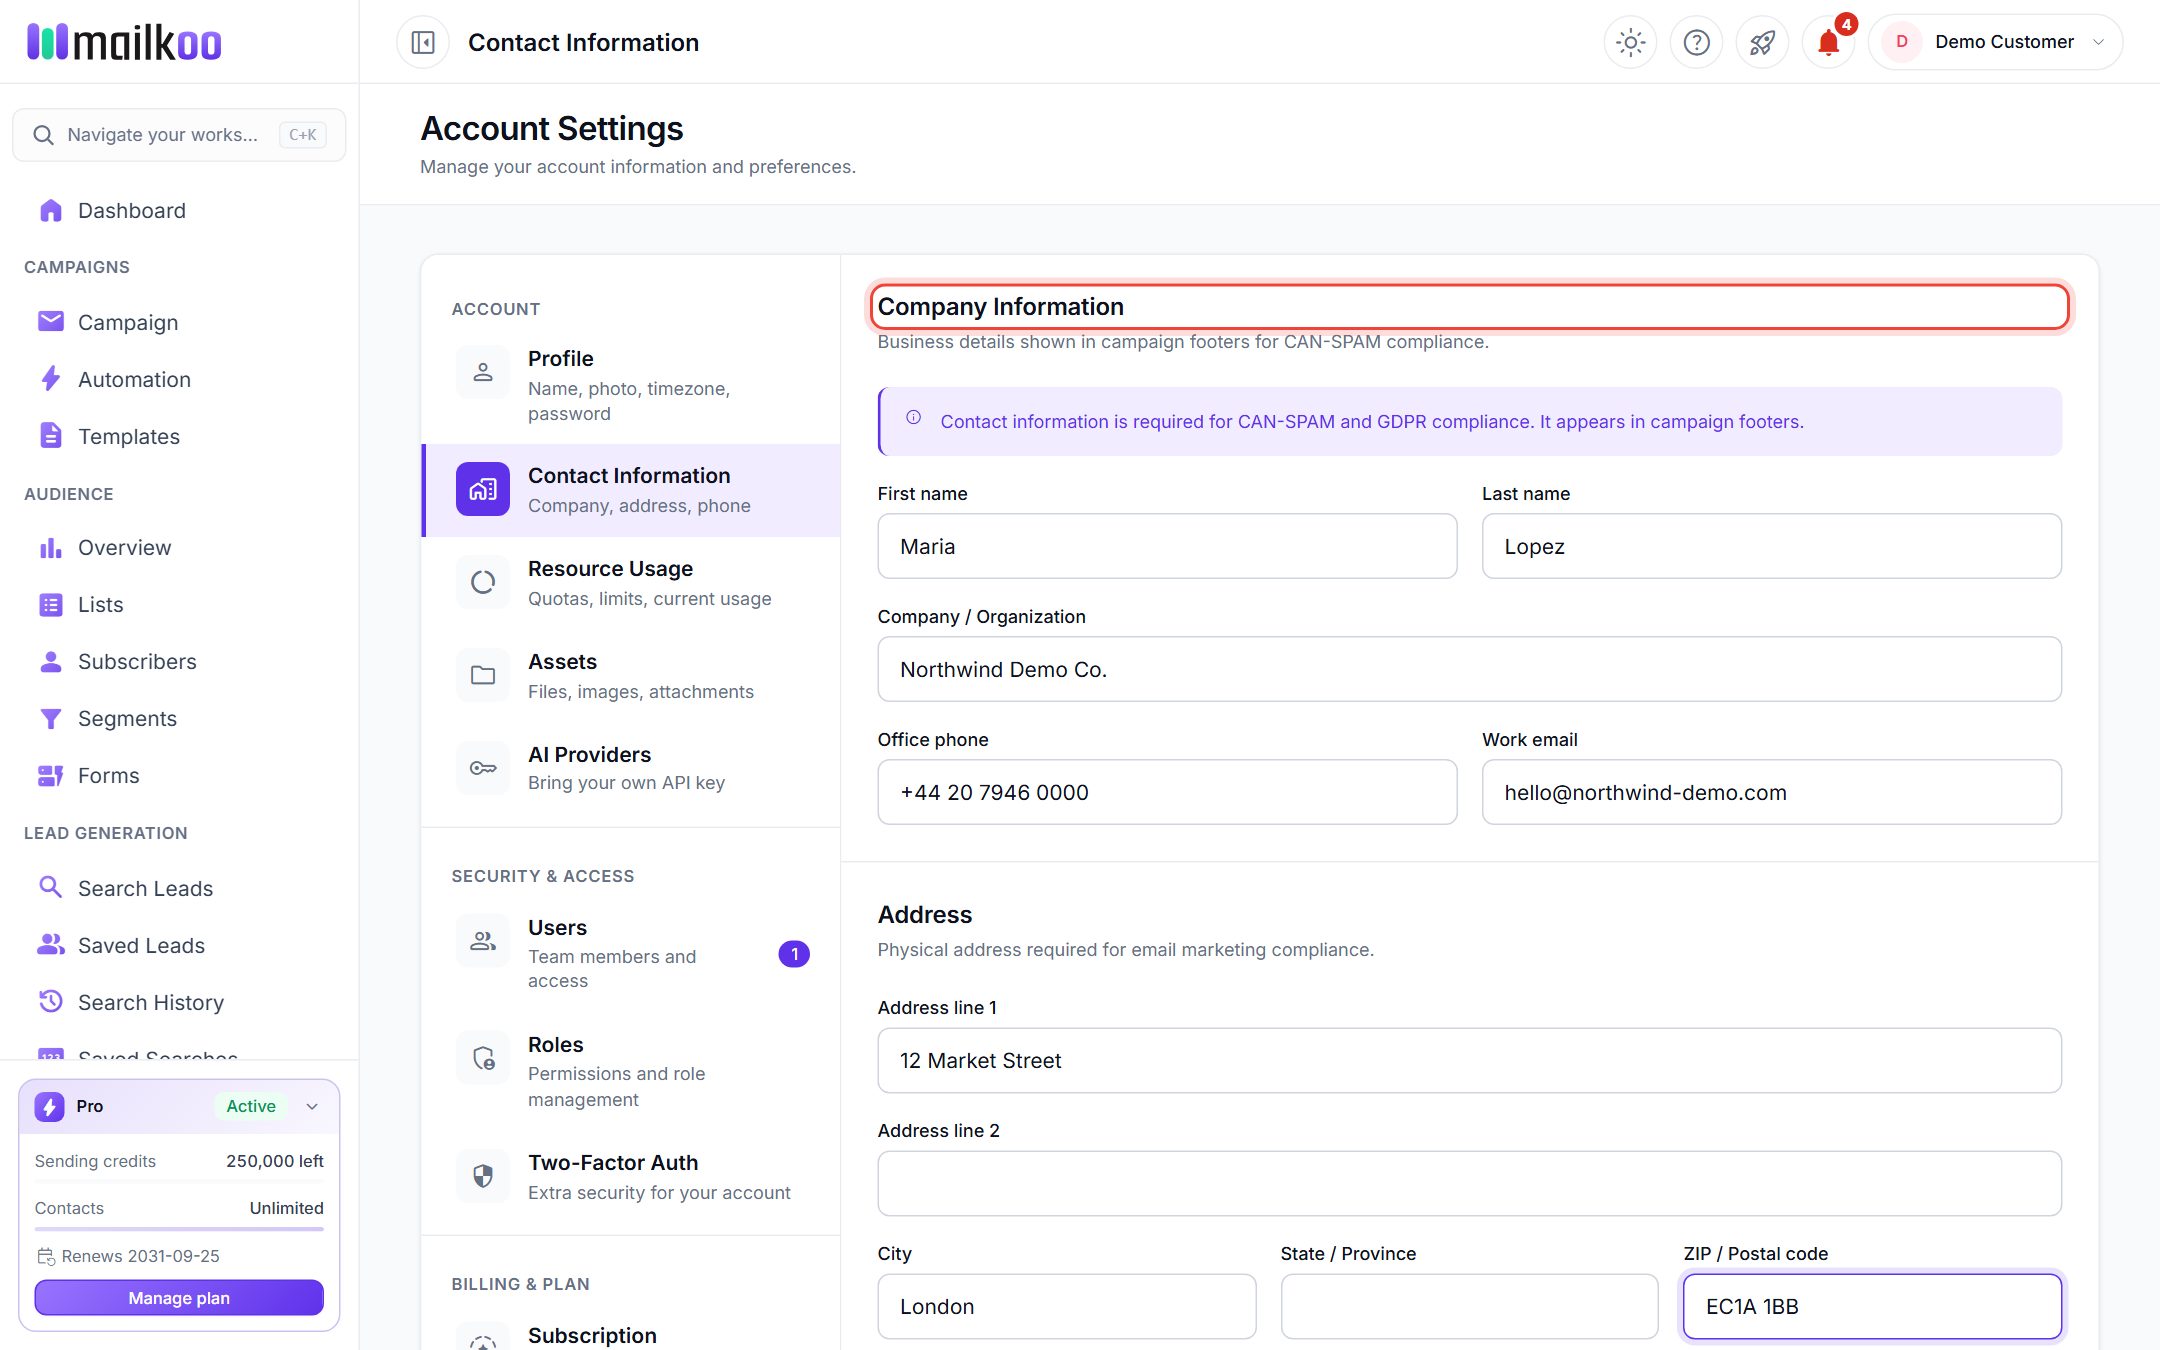Click the mailkoo logo
Viewport: 2160px width, 1350px height.
click(x=124, y=42)
